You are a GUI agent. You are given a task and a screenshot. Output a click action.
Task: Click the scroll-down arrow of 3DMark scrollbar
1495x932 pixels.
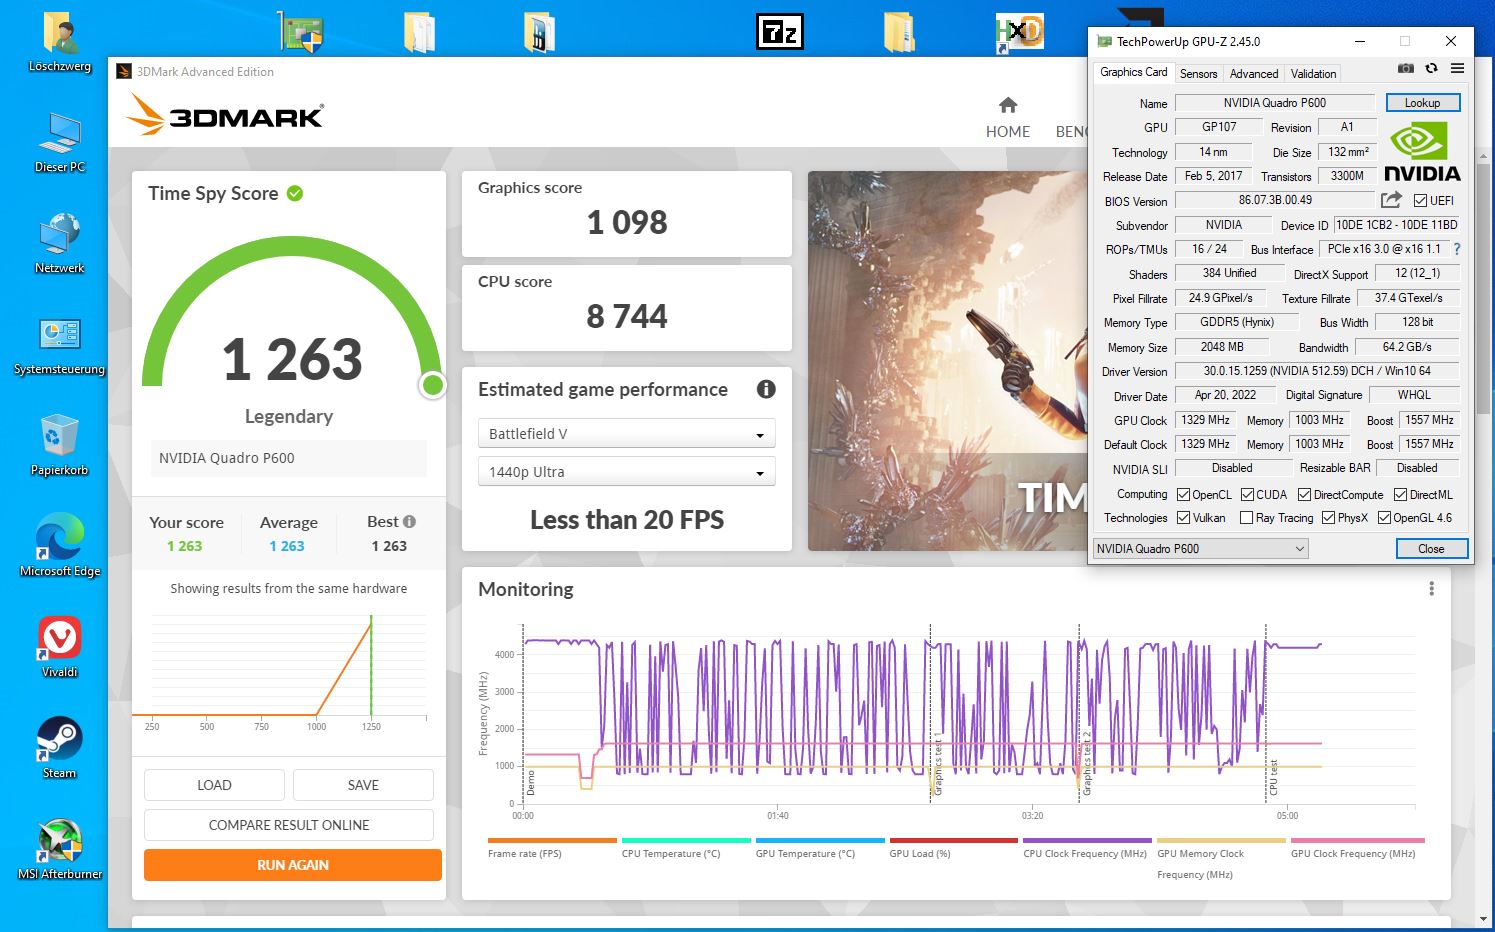[1483, 919]
